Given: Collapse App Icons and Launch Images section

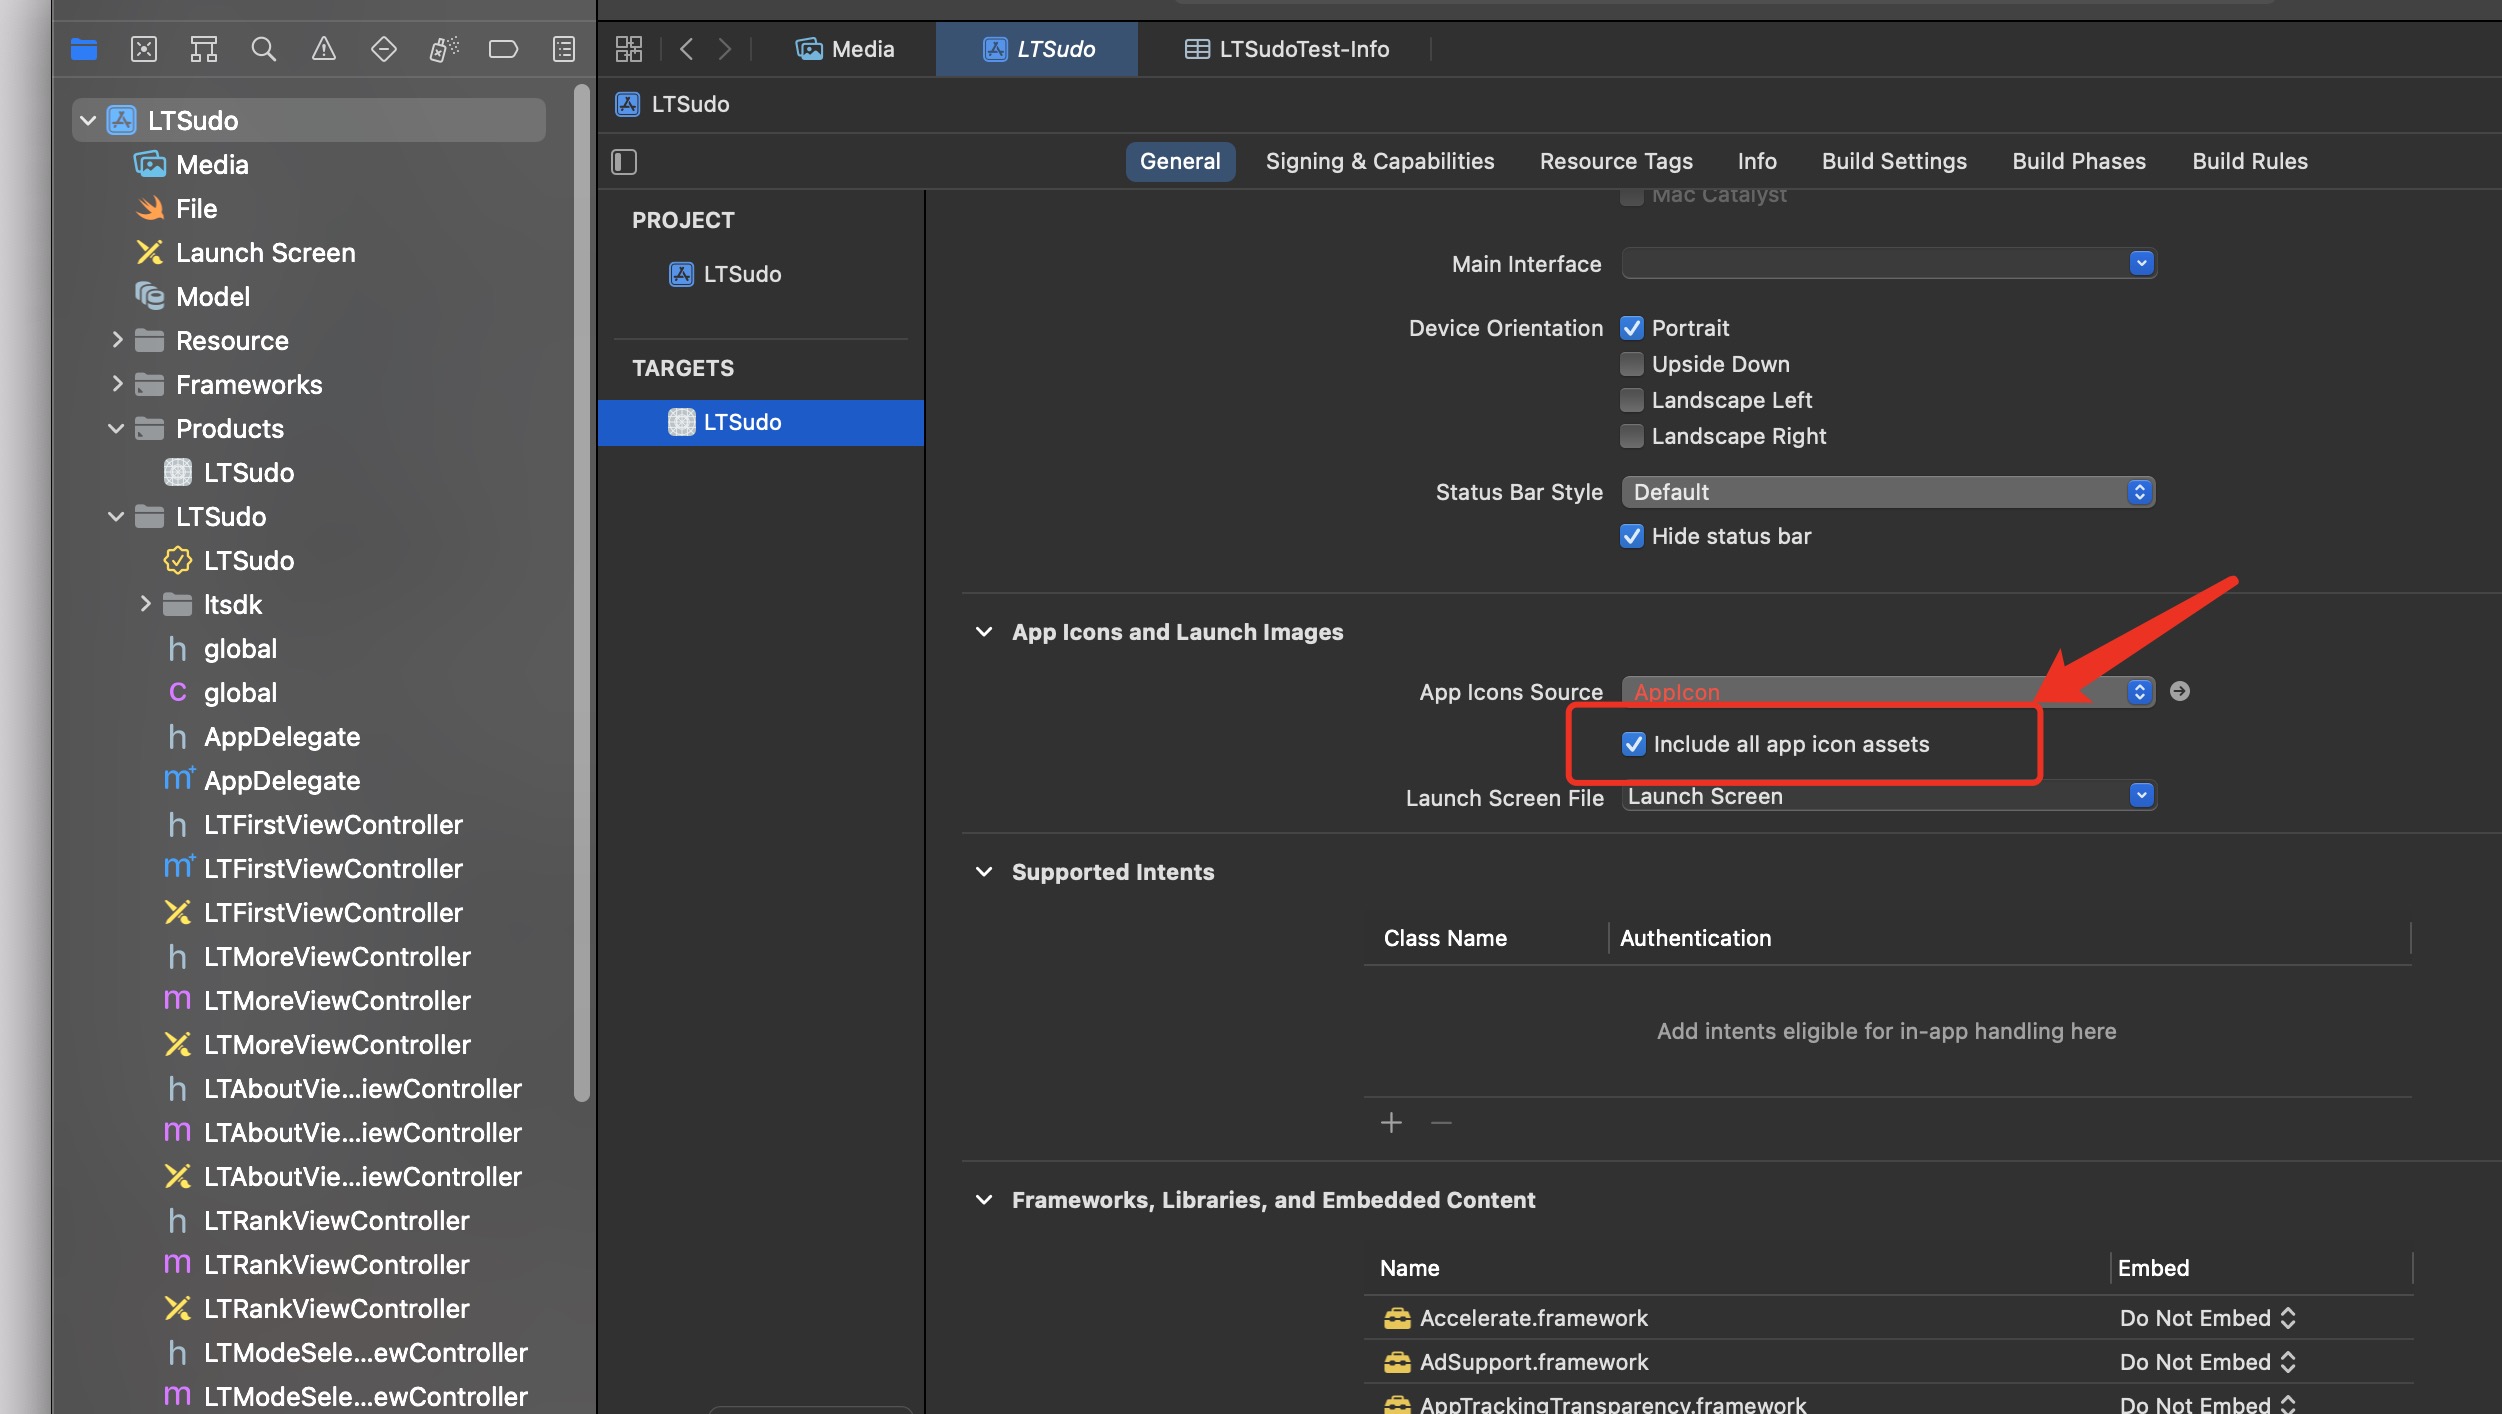Looking at the screenshot, I should [984, 632].
